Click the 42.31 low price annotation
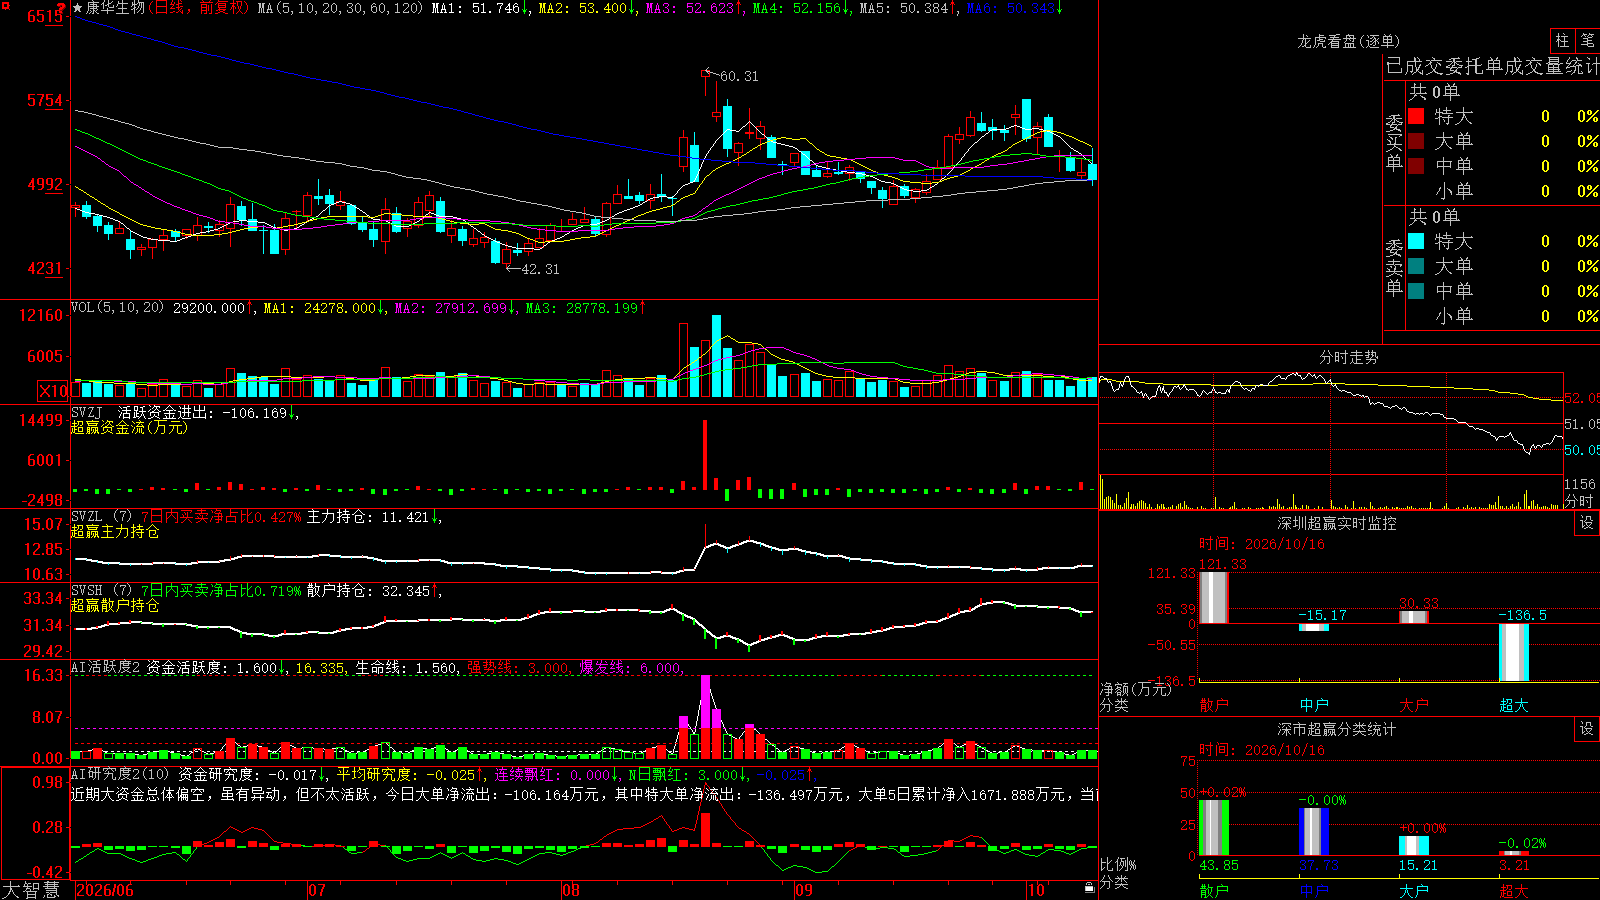The height and width of the screenshot is (900, 1600). pyautogui.click(x=541, y=269)
